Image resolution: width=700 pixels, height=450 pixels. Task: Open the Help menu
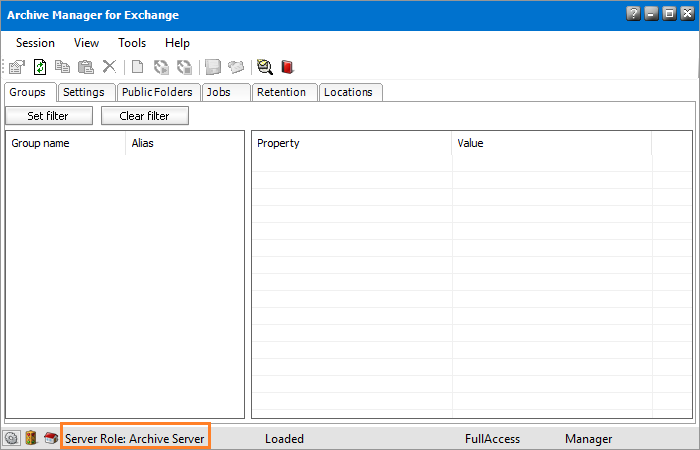click(177, 43)
